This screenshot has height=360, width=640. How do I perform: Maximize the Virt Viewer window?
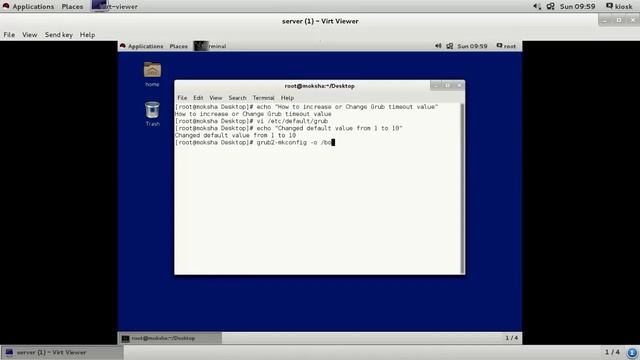619,20
